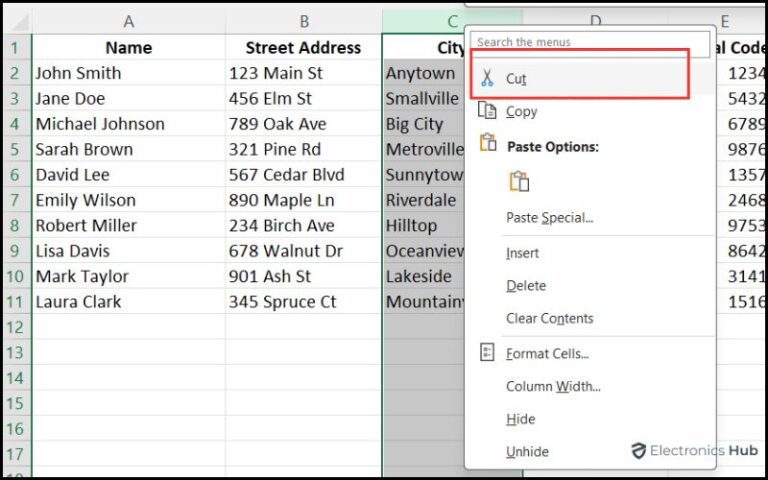Select cell with 678 Walnut Dr
The image size is (768, 480).
coord(304,251)
